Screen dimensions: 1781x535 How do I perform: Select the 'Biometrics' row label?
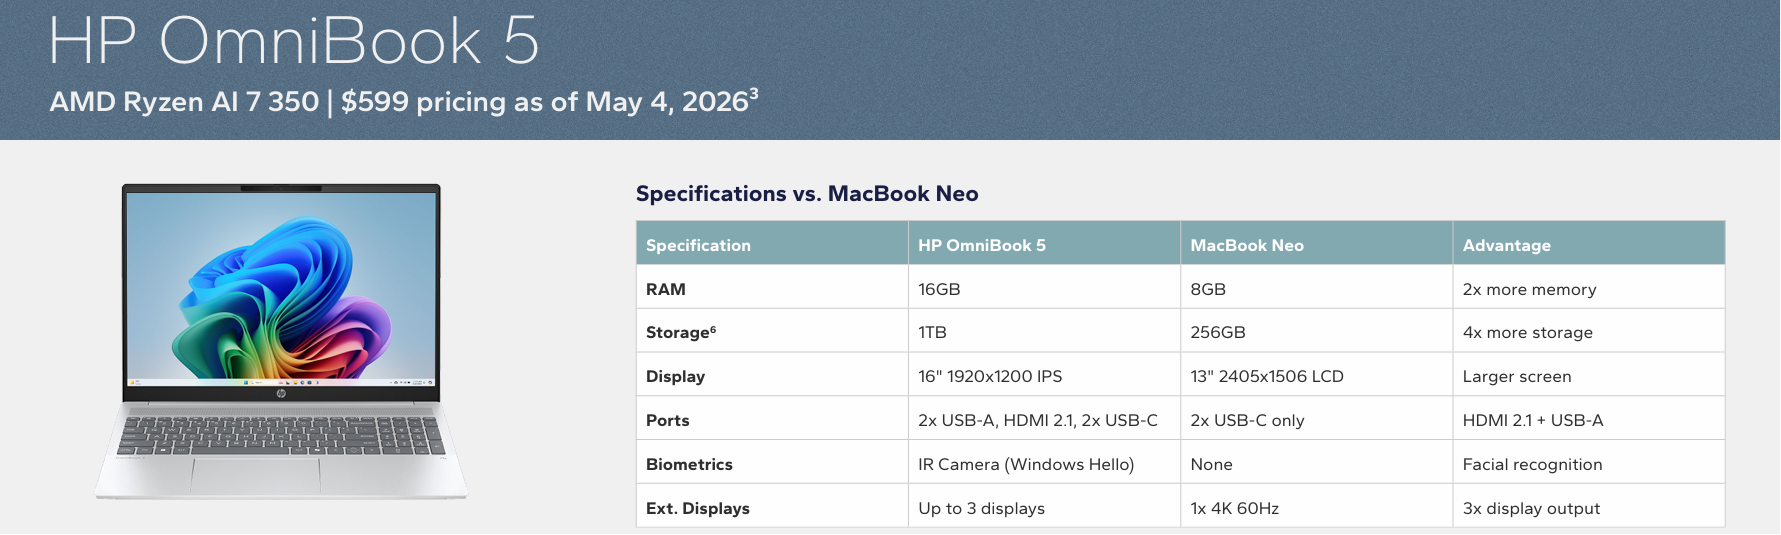(772, 464)
